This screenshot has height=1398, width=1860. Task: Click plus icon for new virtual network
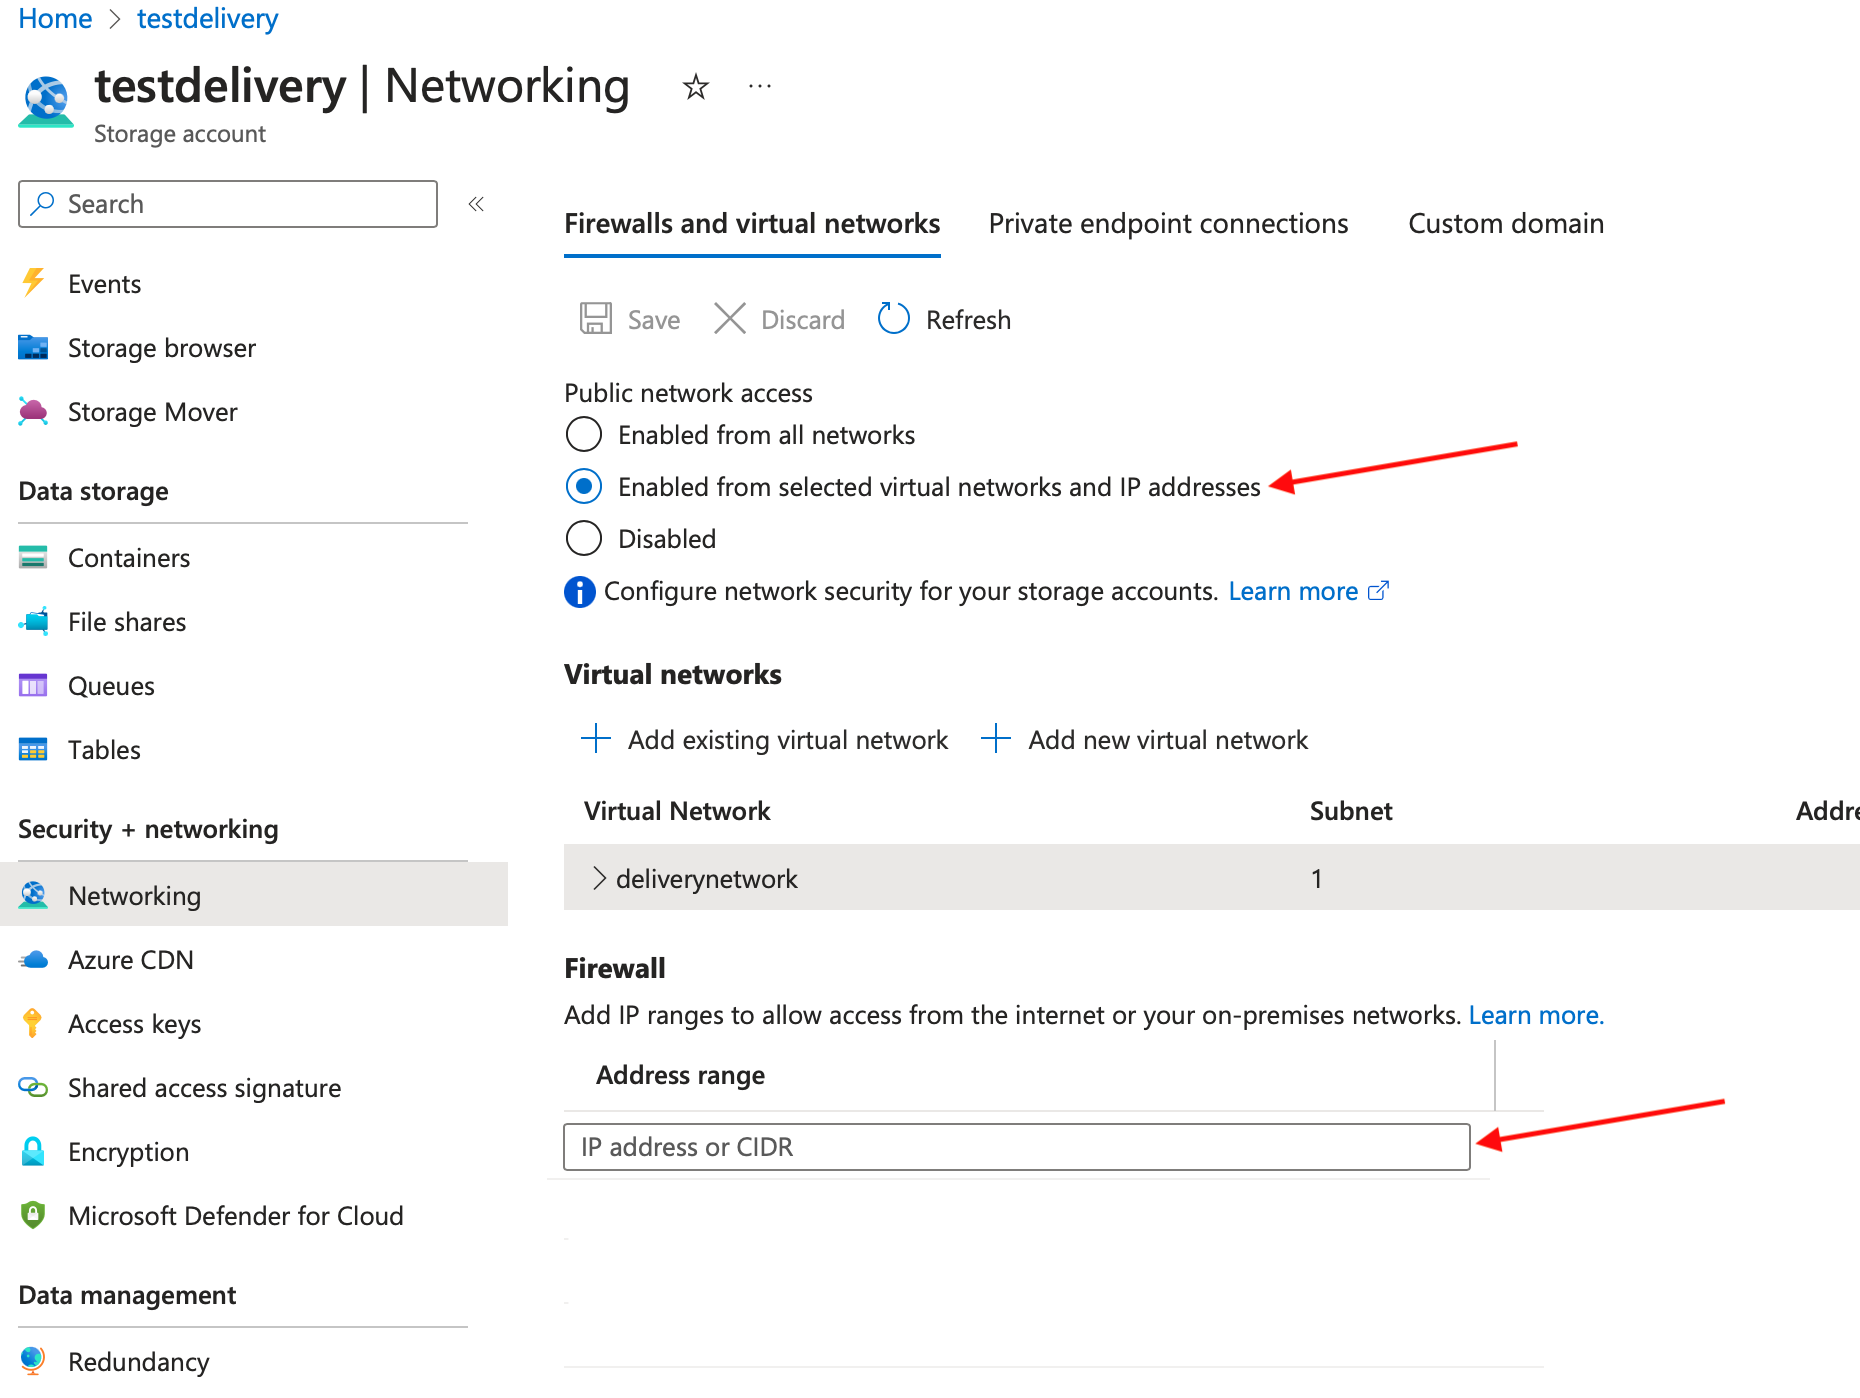click(996, 738)
